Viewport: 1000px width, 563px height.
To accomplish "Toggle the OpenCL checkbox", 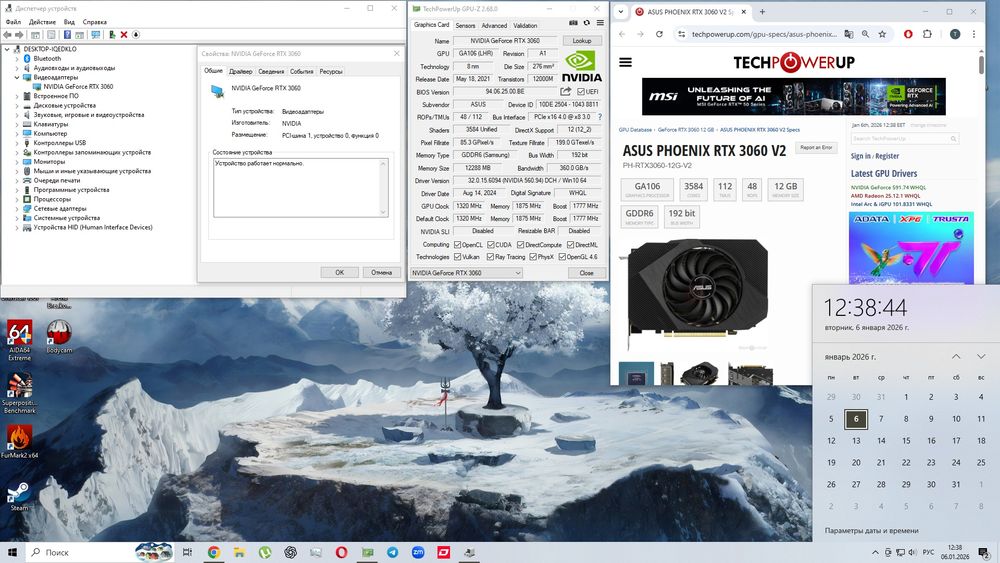I will 457,245.
